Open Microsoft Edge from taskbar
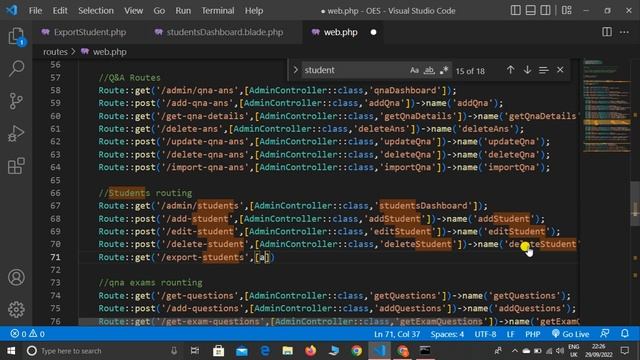 coord(265,351)
